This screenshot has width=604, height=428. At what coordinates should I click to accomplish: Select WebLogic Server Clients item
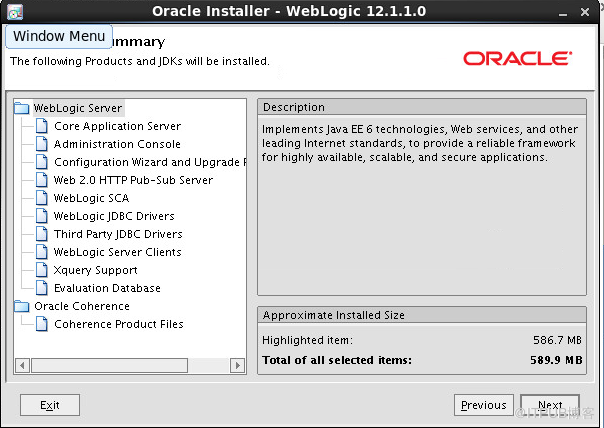(117, 252)
